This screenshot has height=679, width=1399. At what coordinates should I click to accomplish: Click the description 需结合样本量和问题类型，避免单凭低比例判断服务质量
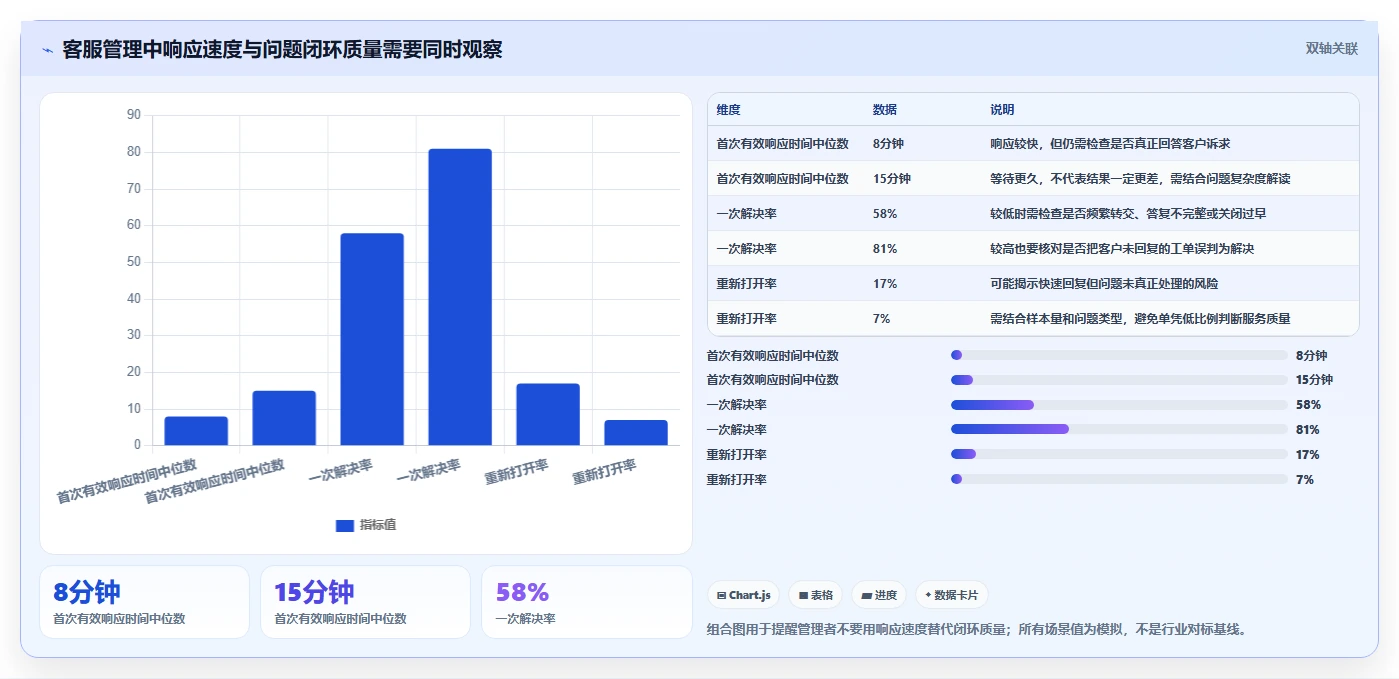1140,319
